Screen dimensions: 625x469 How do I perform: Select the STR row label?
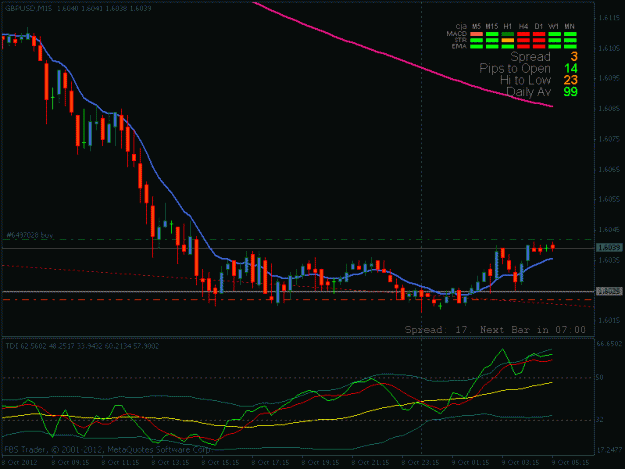click(x=461, y=40)
